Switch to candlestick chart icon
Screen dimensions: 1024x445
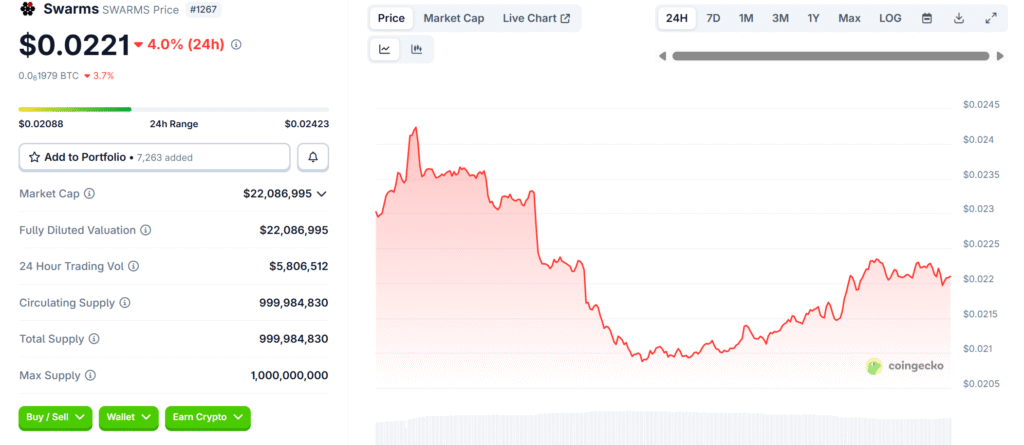[x=417, y=48]
